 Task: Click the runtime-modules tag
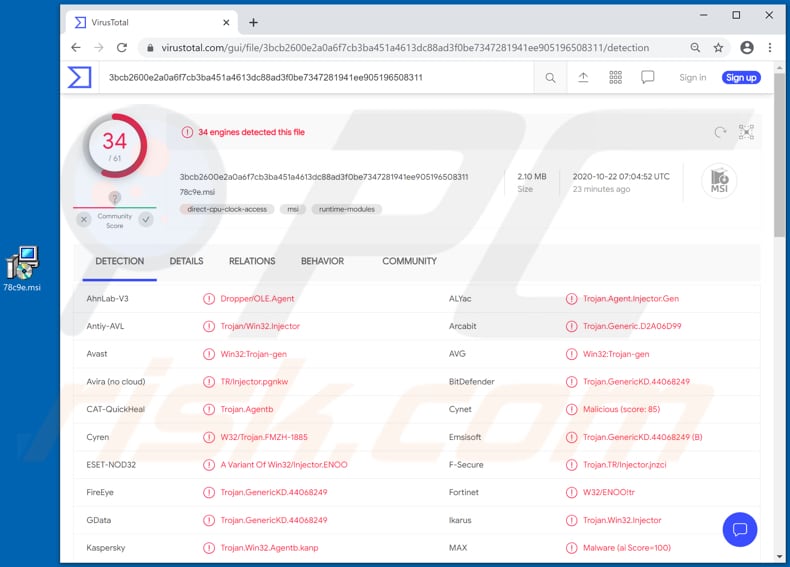tap(347, 209)
